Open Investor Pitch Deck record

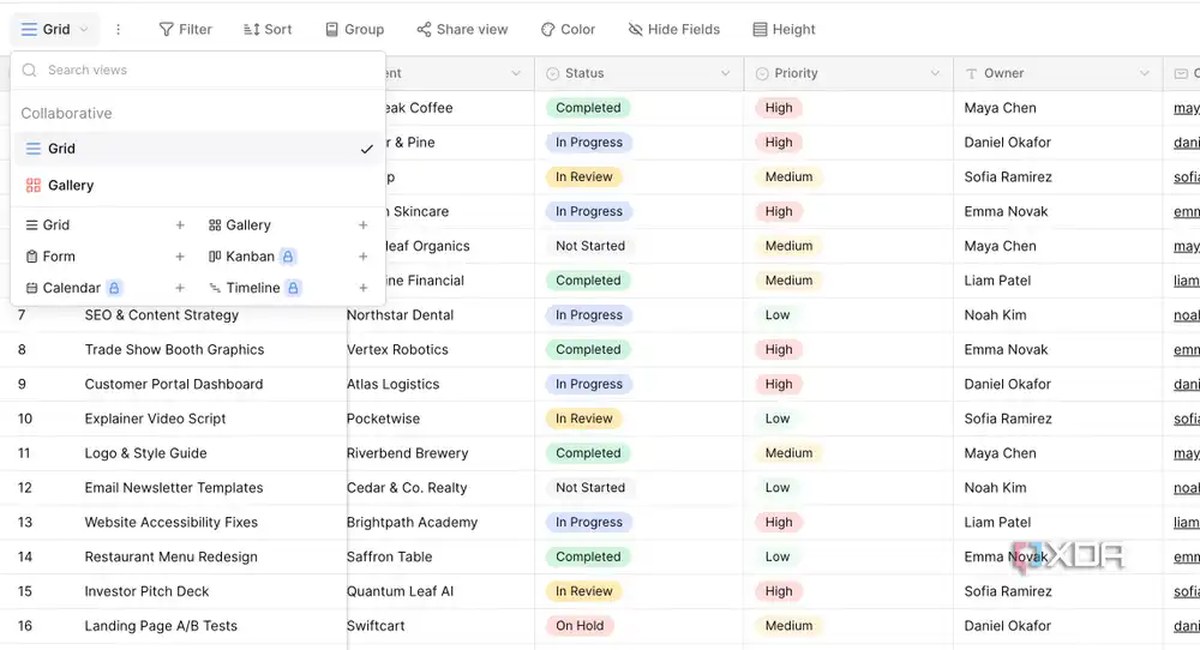(x=147, y=591)
